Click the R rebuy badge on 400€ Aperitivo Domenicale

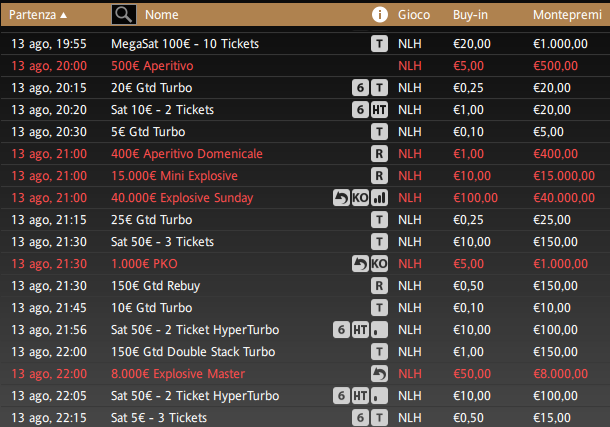pos(379,154)
